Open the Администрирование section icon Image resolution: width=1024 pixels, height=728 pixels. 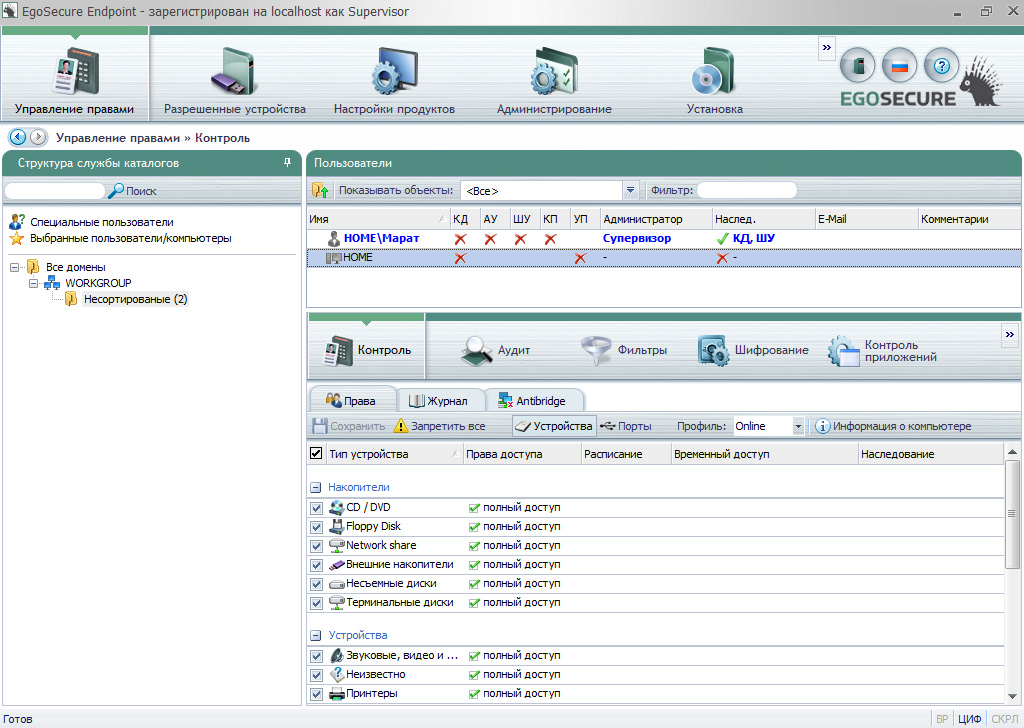553,72
